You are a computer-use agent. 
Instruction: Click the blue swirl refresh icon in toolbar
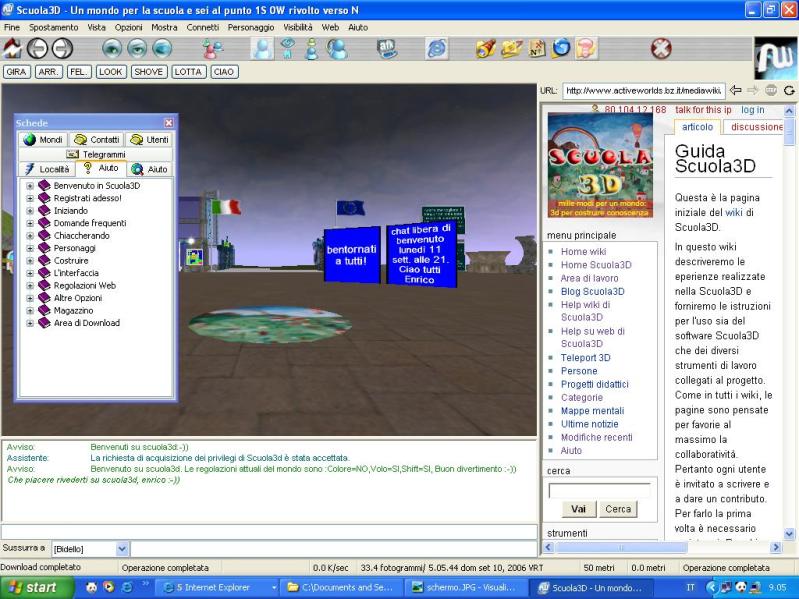point(561,48)
